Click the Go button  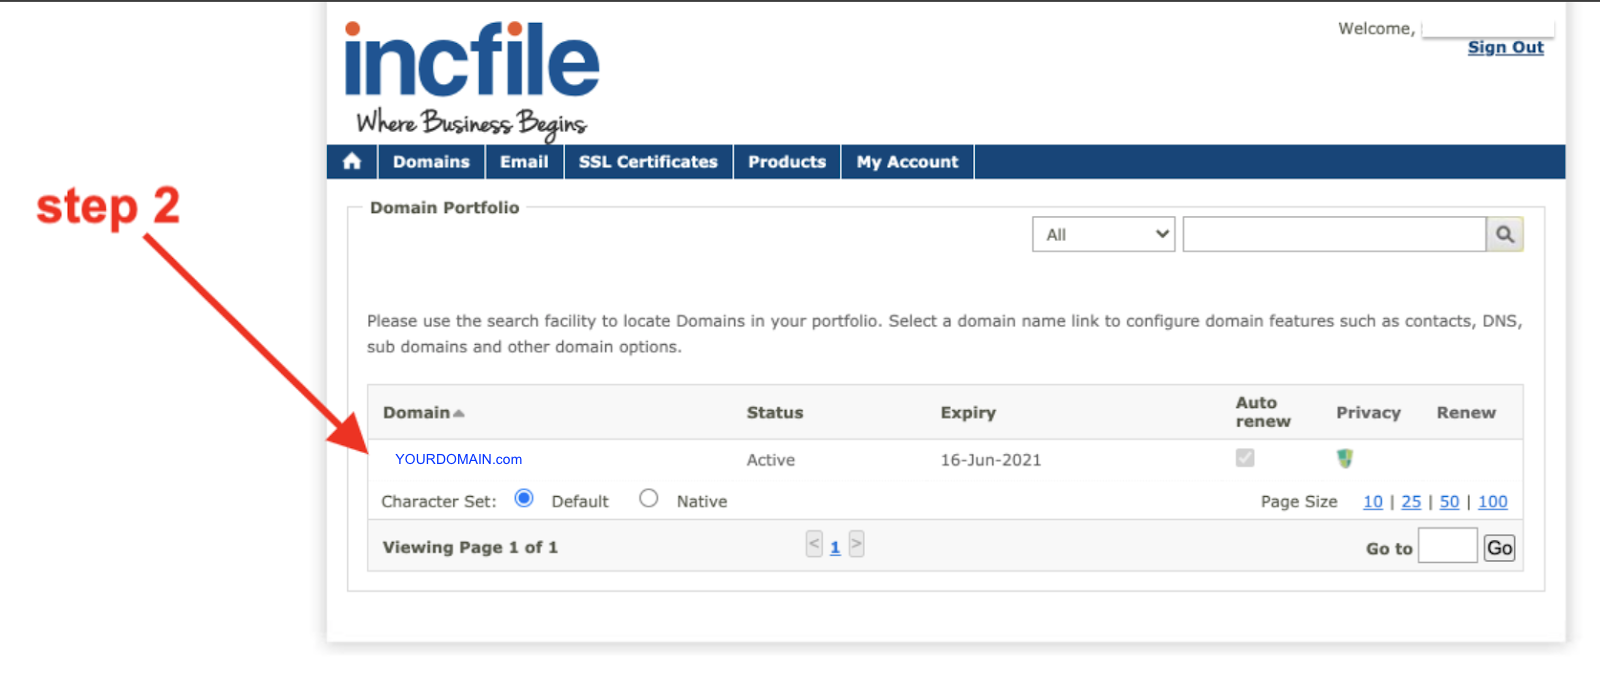[1499, 547]
